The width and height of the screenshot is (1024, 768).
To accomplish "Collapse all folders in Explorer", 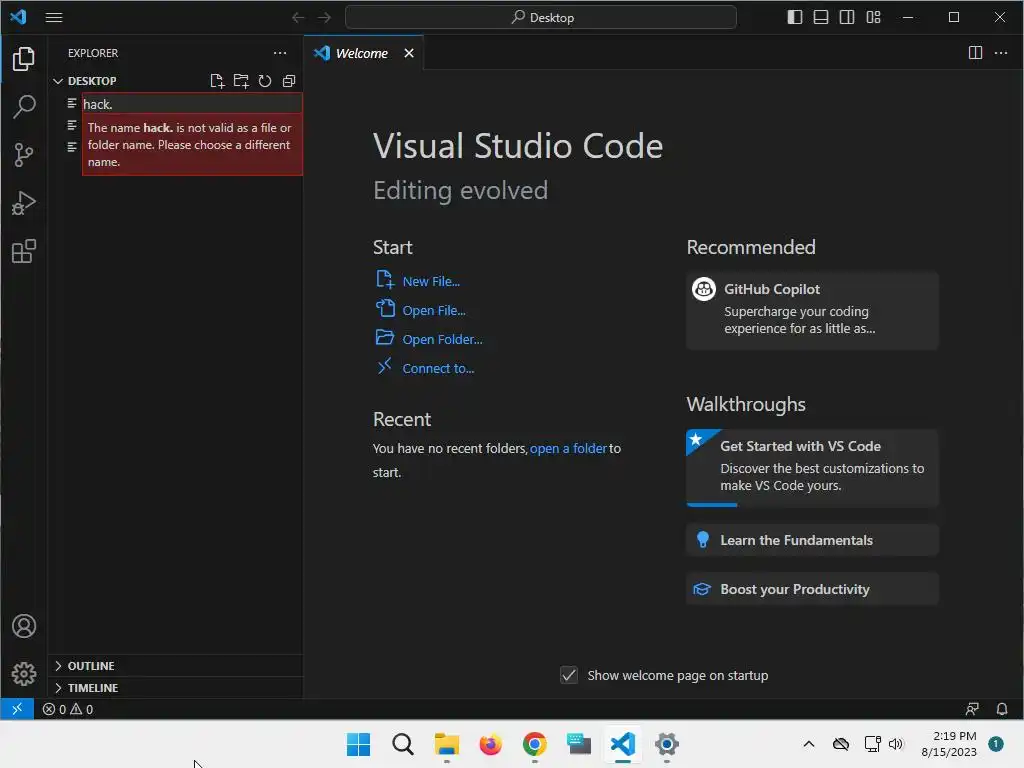I will (x=289, y=81).
